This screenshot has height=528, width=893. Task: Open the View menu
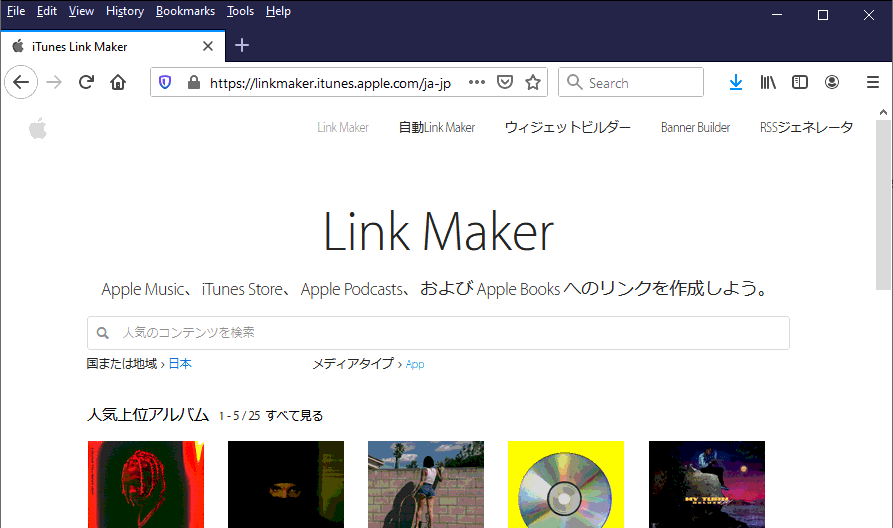(81, 11)
